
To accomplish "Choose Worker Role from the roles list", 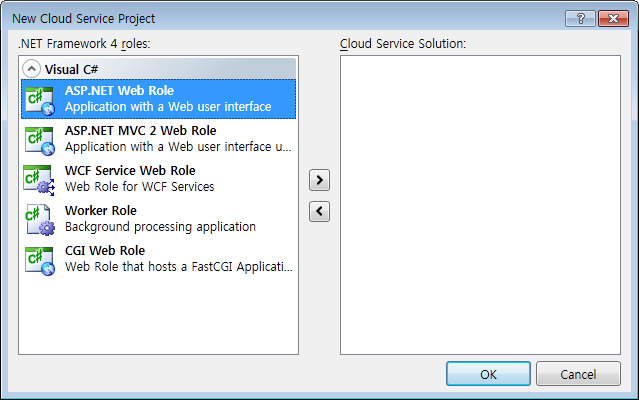I will pyautogui.click(x=159, y=219).
